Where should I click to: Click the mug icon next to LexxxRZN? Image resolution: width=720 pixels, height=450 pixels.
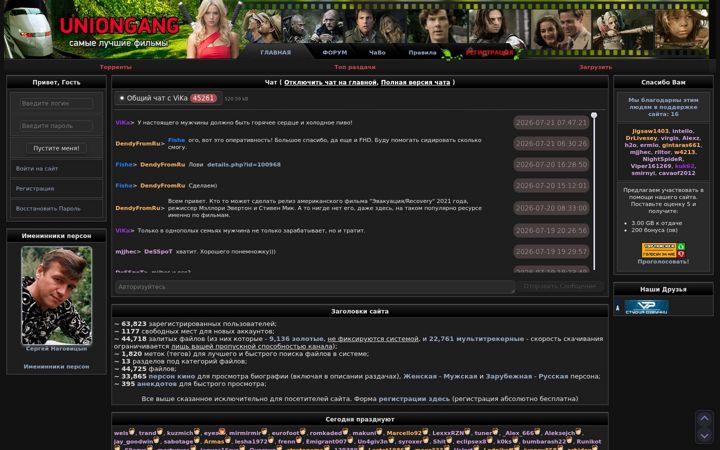click(x=467, y=432)
